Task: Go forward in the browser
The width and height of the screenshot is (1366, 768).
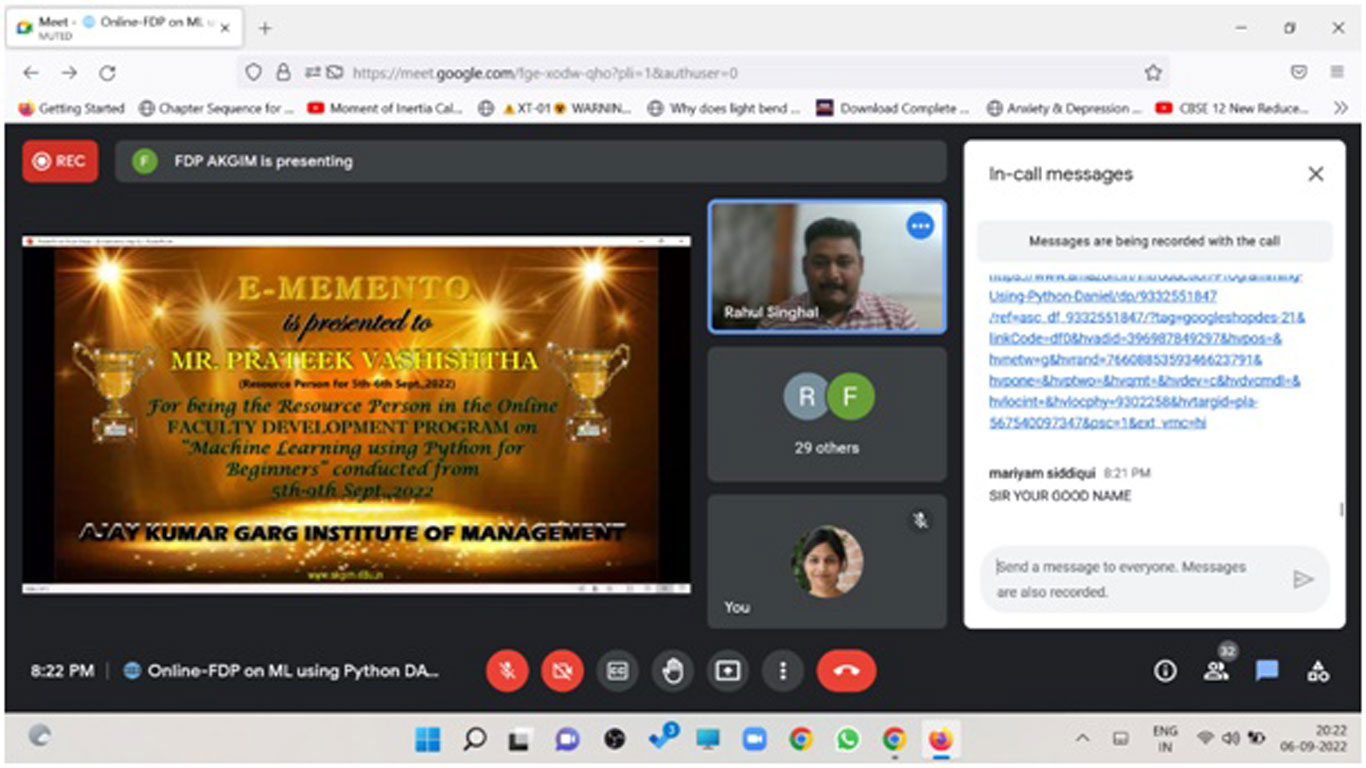Action: (x=69, y=72)
